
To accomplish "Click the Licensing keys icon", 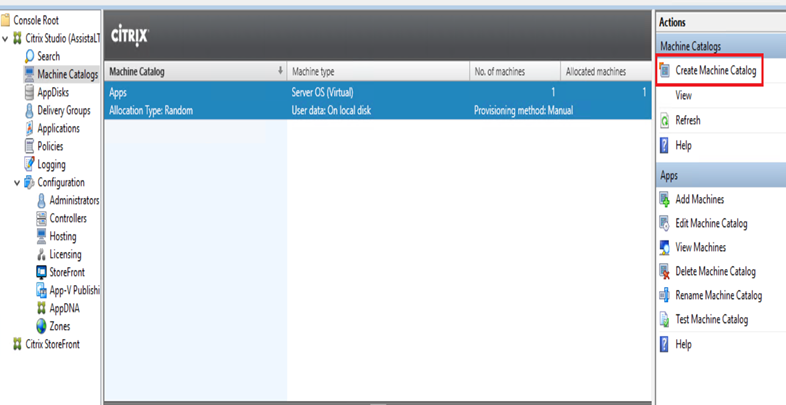I will [x=42, y=255].
